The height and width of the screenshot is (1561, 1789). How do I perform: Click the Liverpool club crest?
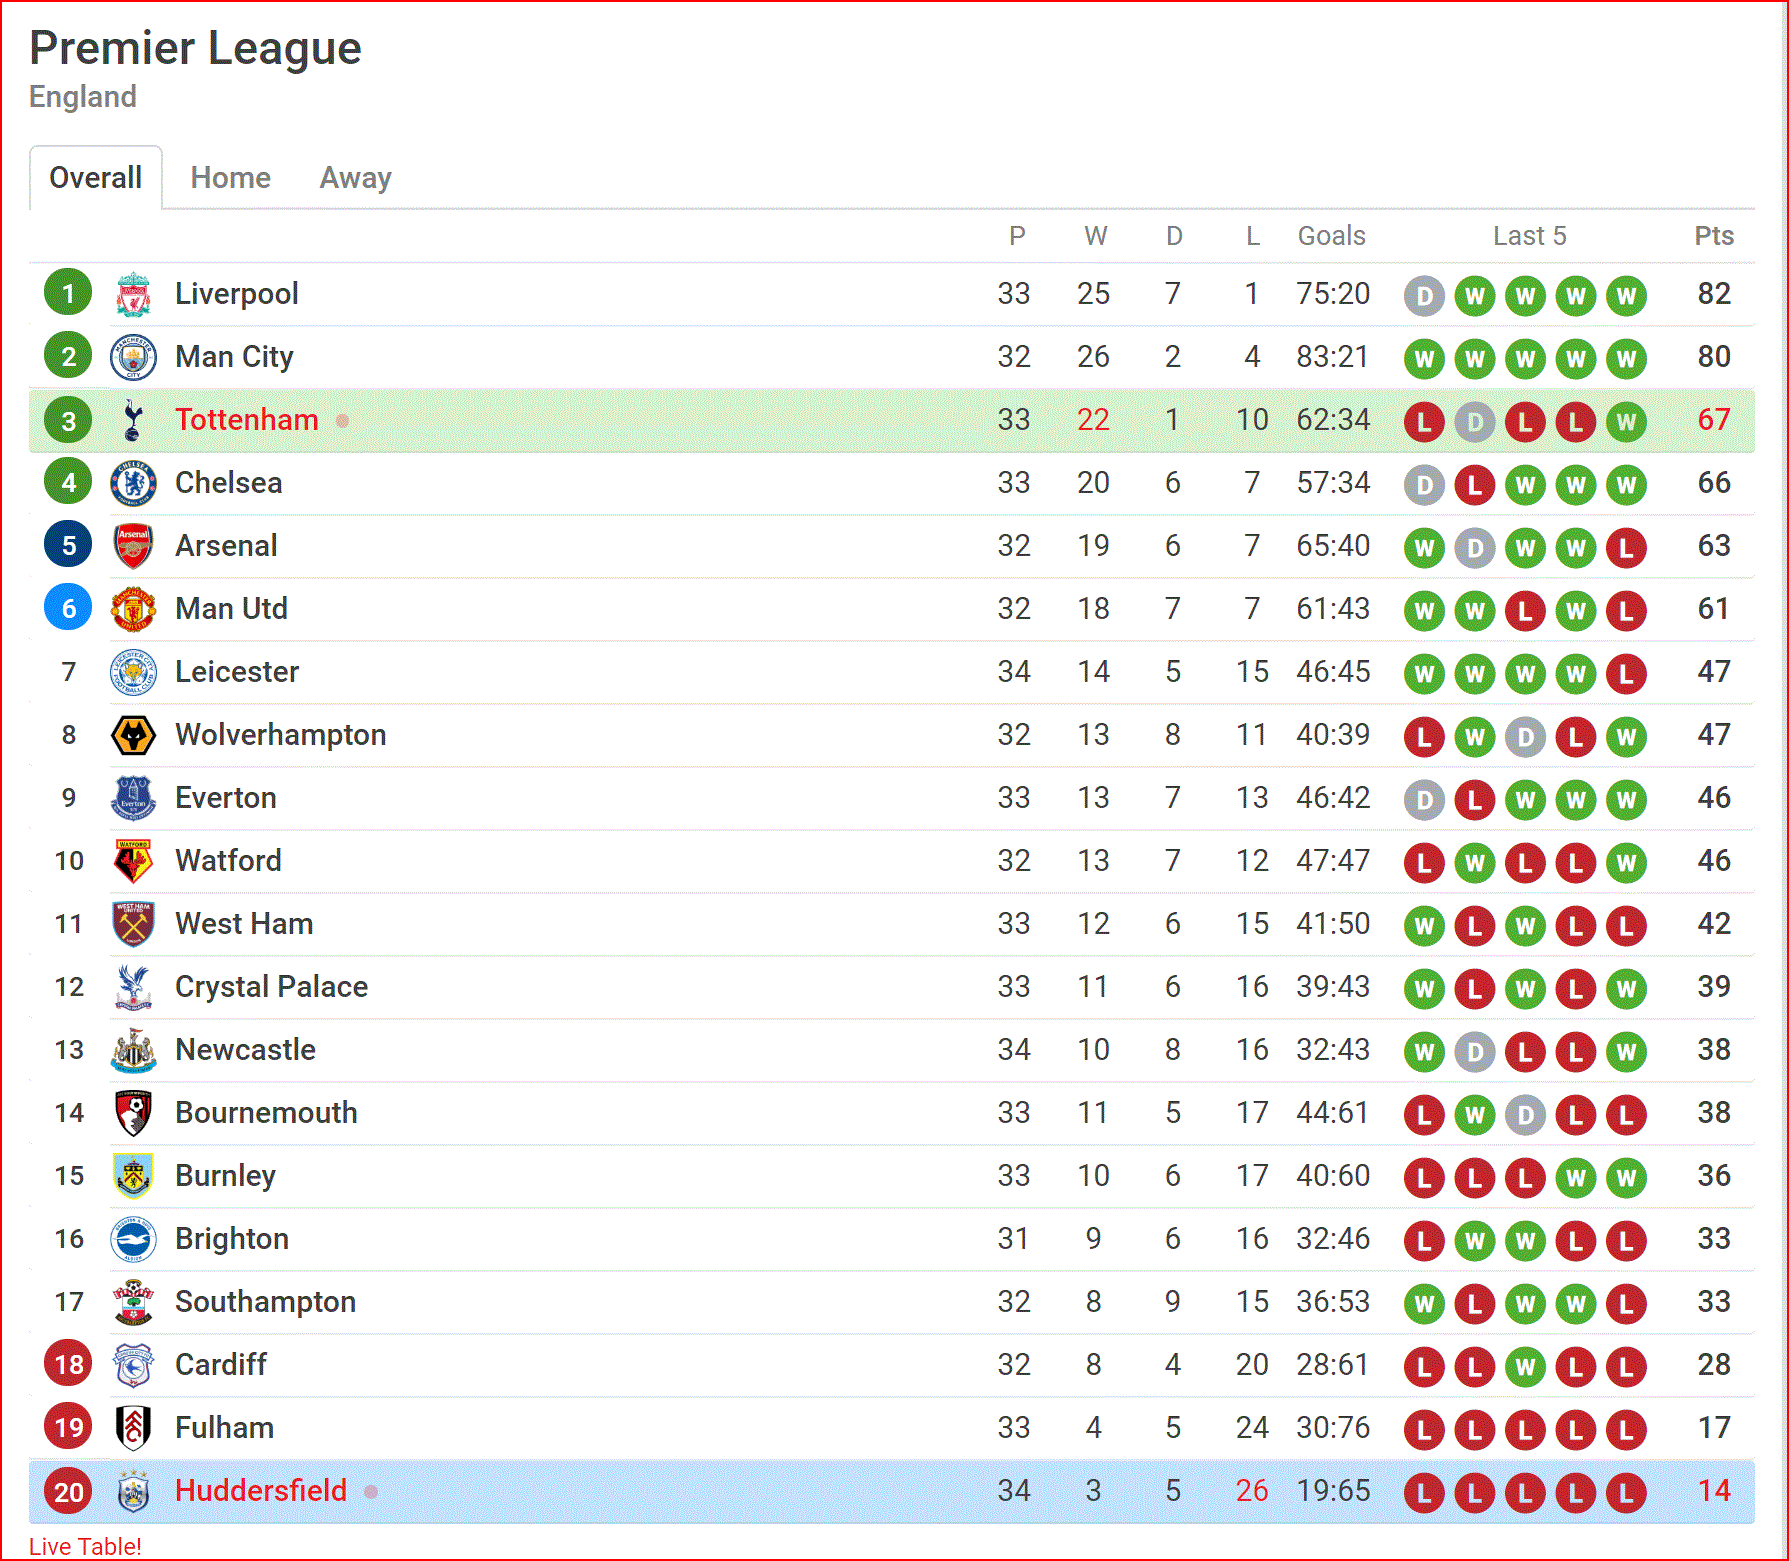pos(133,294)
